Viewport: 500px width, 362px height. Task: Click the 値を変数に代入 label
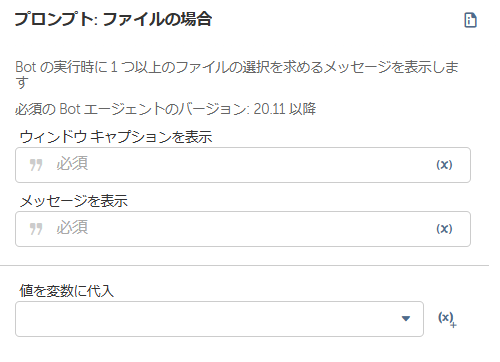[67, 291]
